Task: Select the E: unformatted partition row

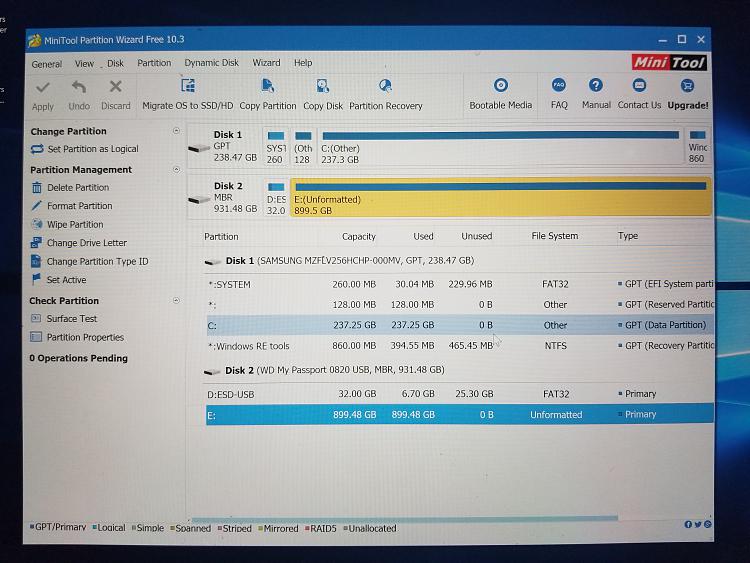Action: click(460, 415)
